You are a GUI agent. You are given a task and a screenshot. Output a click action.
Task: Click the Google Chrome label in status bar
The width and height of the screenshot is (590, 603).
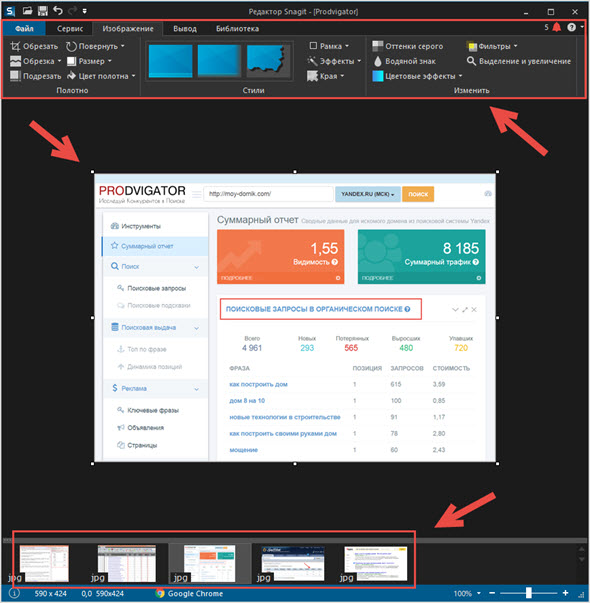[195, 593]
